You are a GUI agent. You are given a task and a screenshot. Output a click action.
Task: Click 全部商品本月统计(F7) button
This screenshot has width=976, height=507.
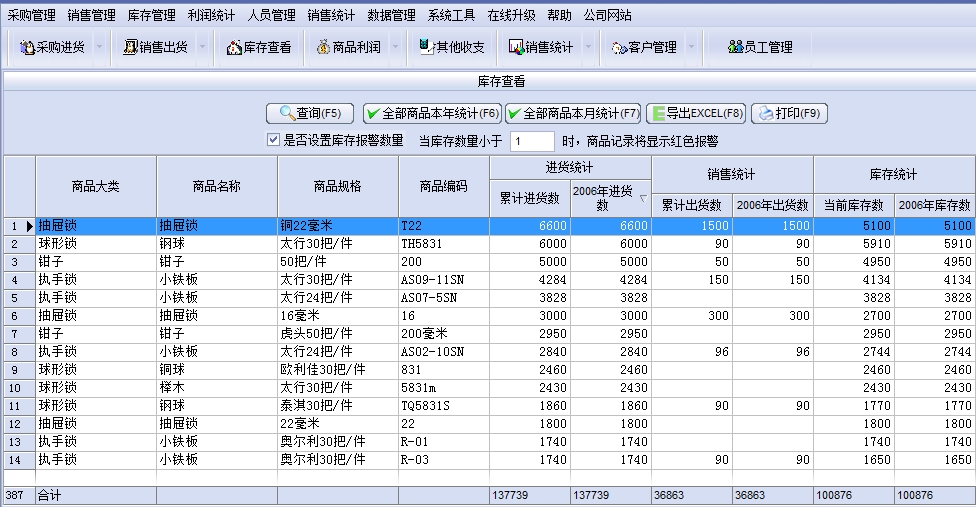click(x=573, y=113)
